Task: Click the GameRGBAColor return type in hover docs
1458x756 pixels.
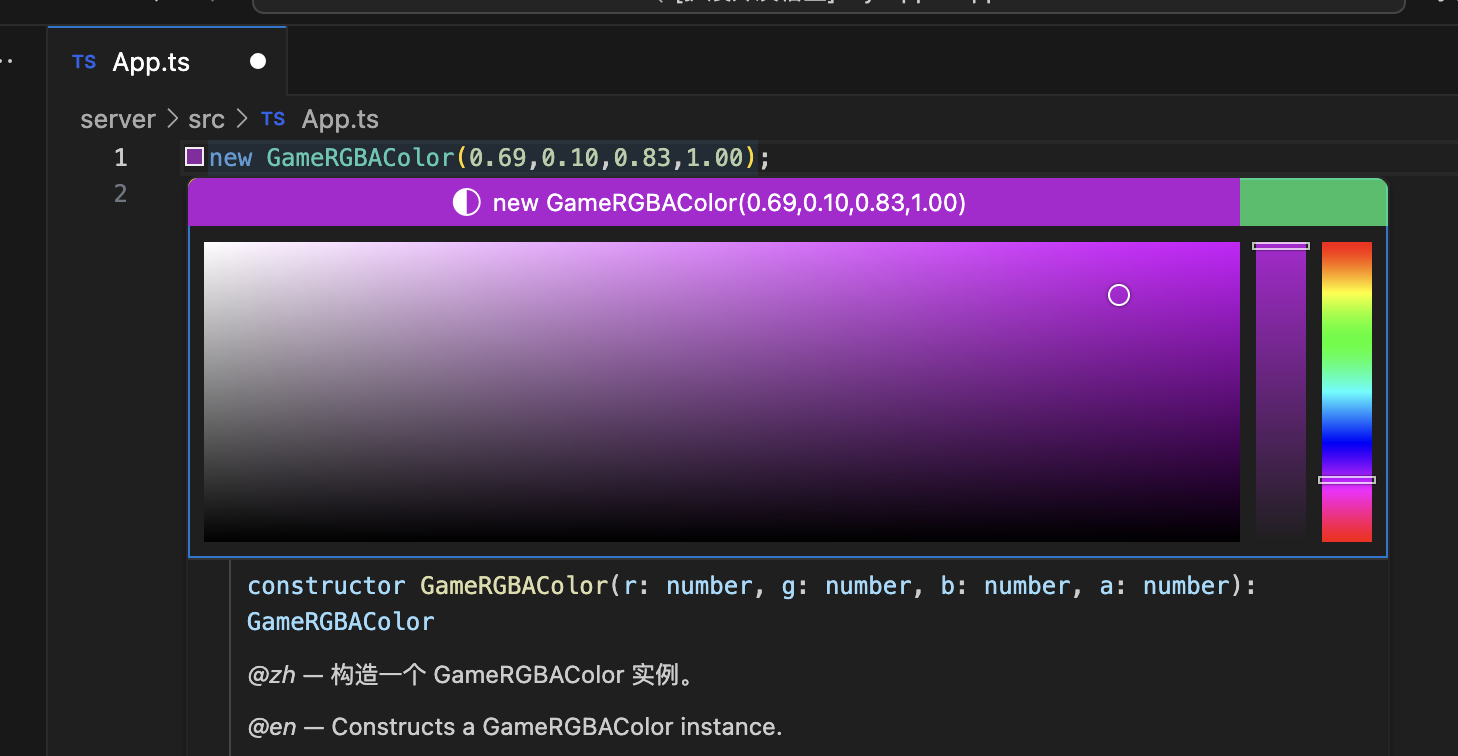Action: 341,621
